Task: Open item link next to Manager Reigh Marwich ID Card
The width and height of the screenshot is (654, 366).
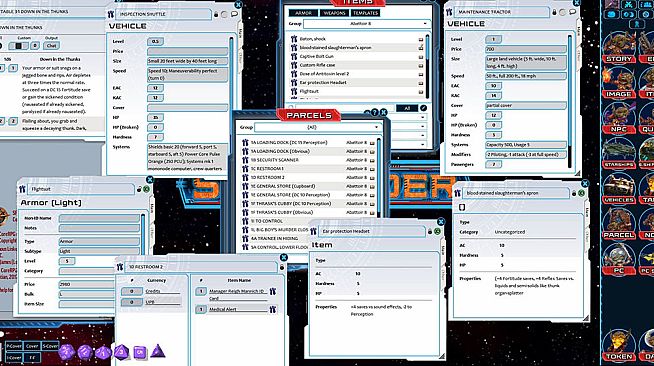Action: point(273,291)
